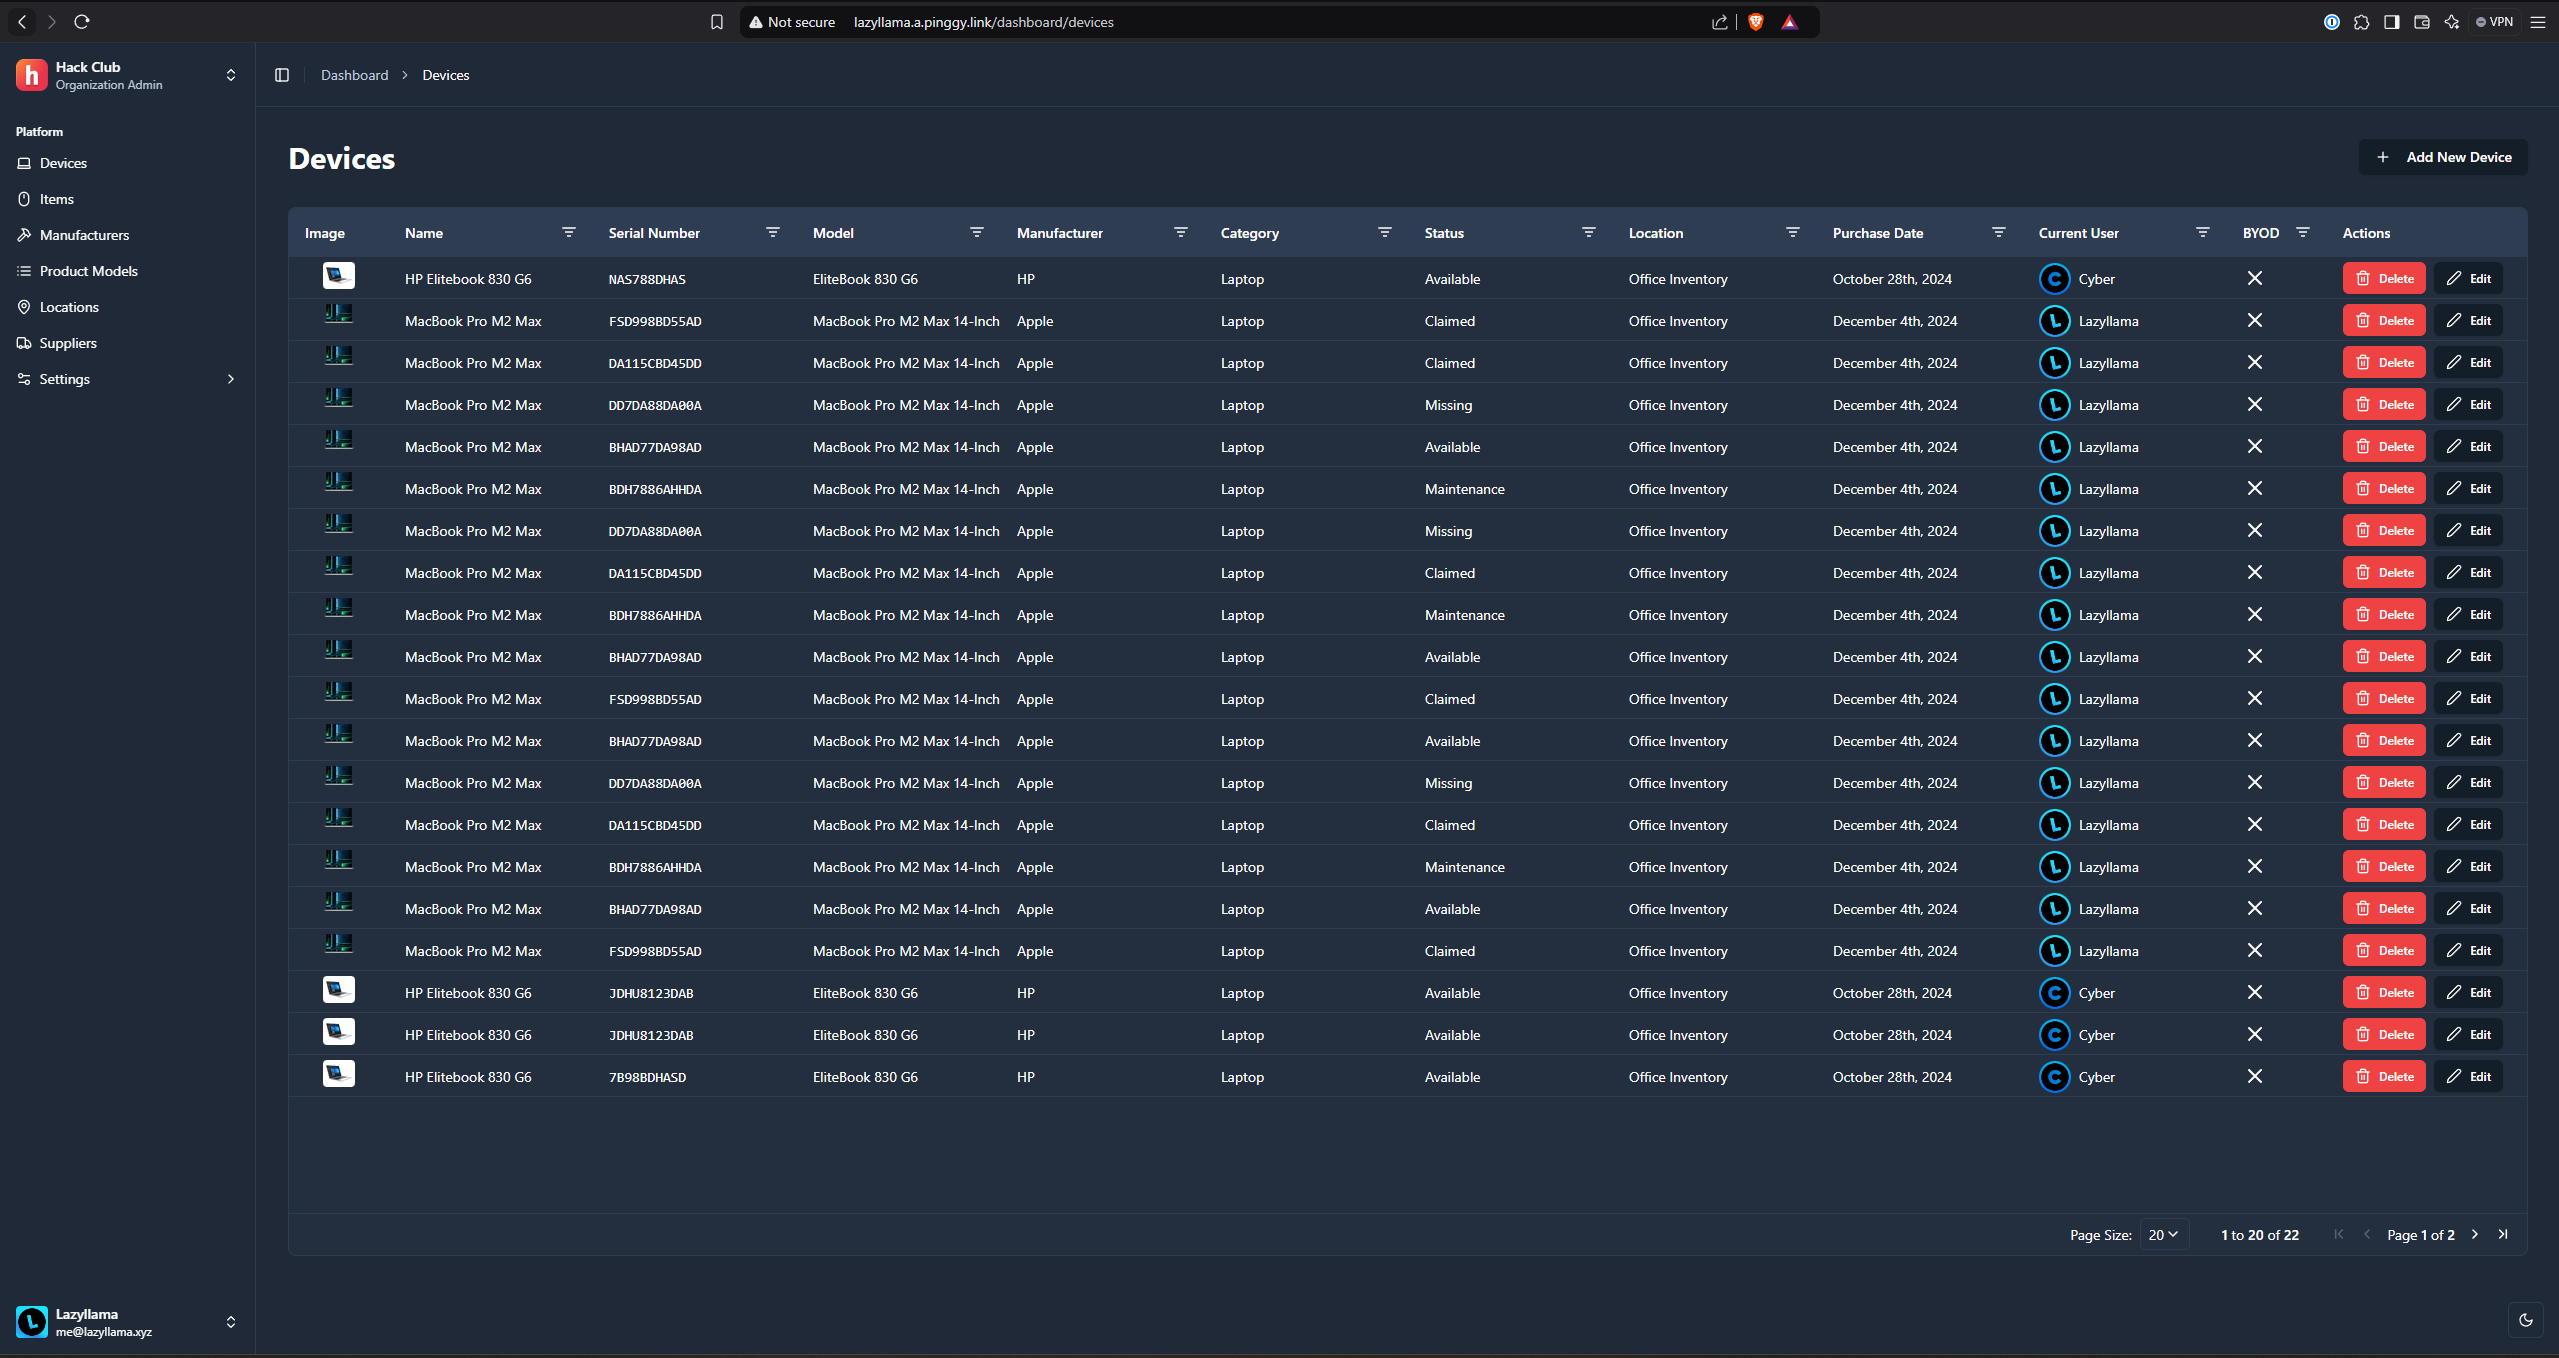Click the browser back arrow

[x=22, y=21]
